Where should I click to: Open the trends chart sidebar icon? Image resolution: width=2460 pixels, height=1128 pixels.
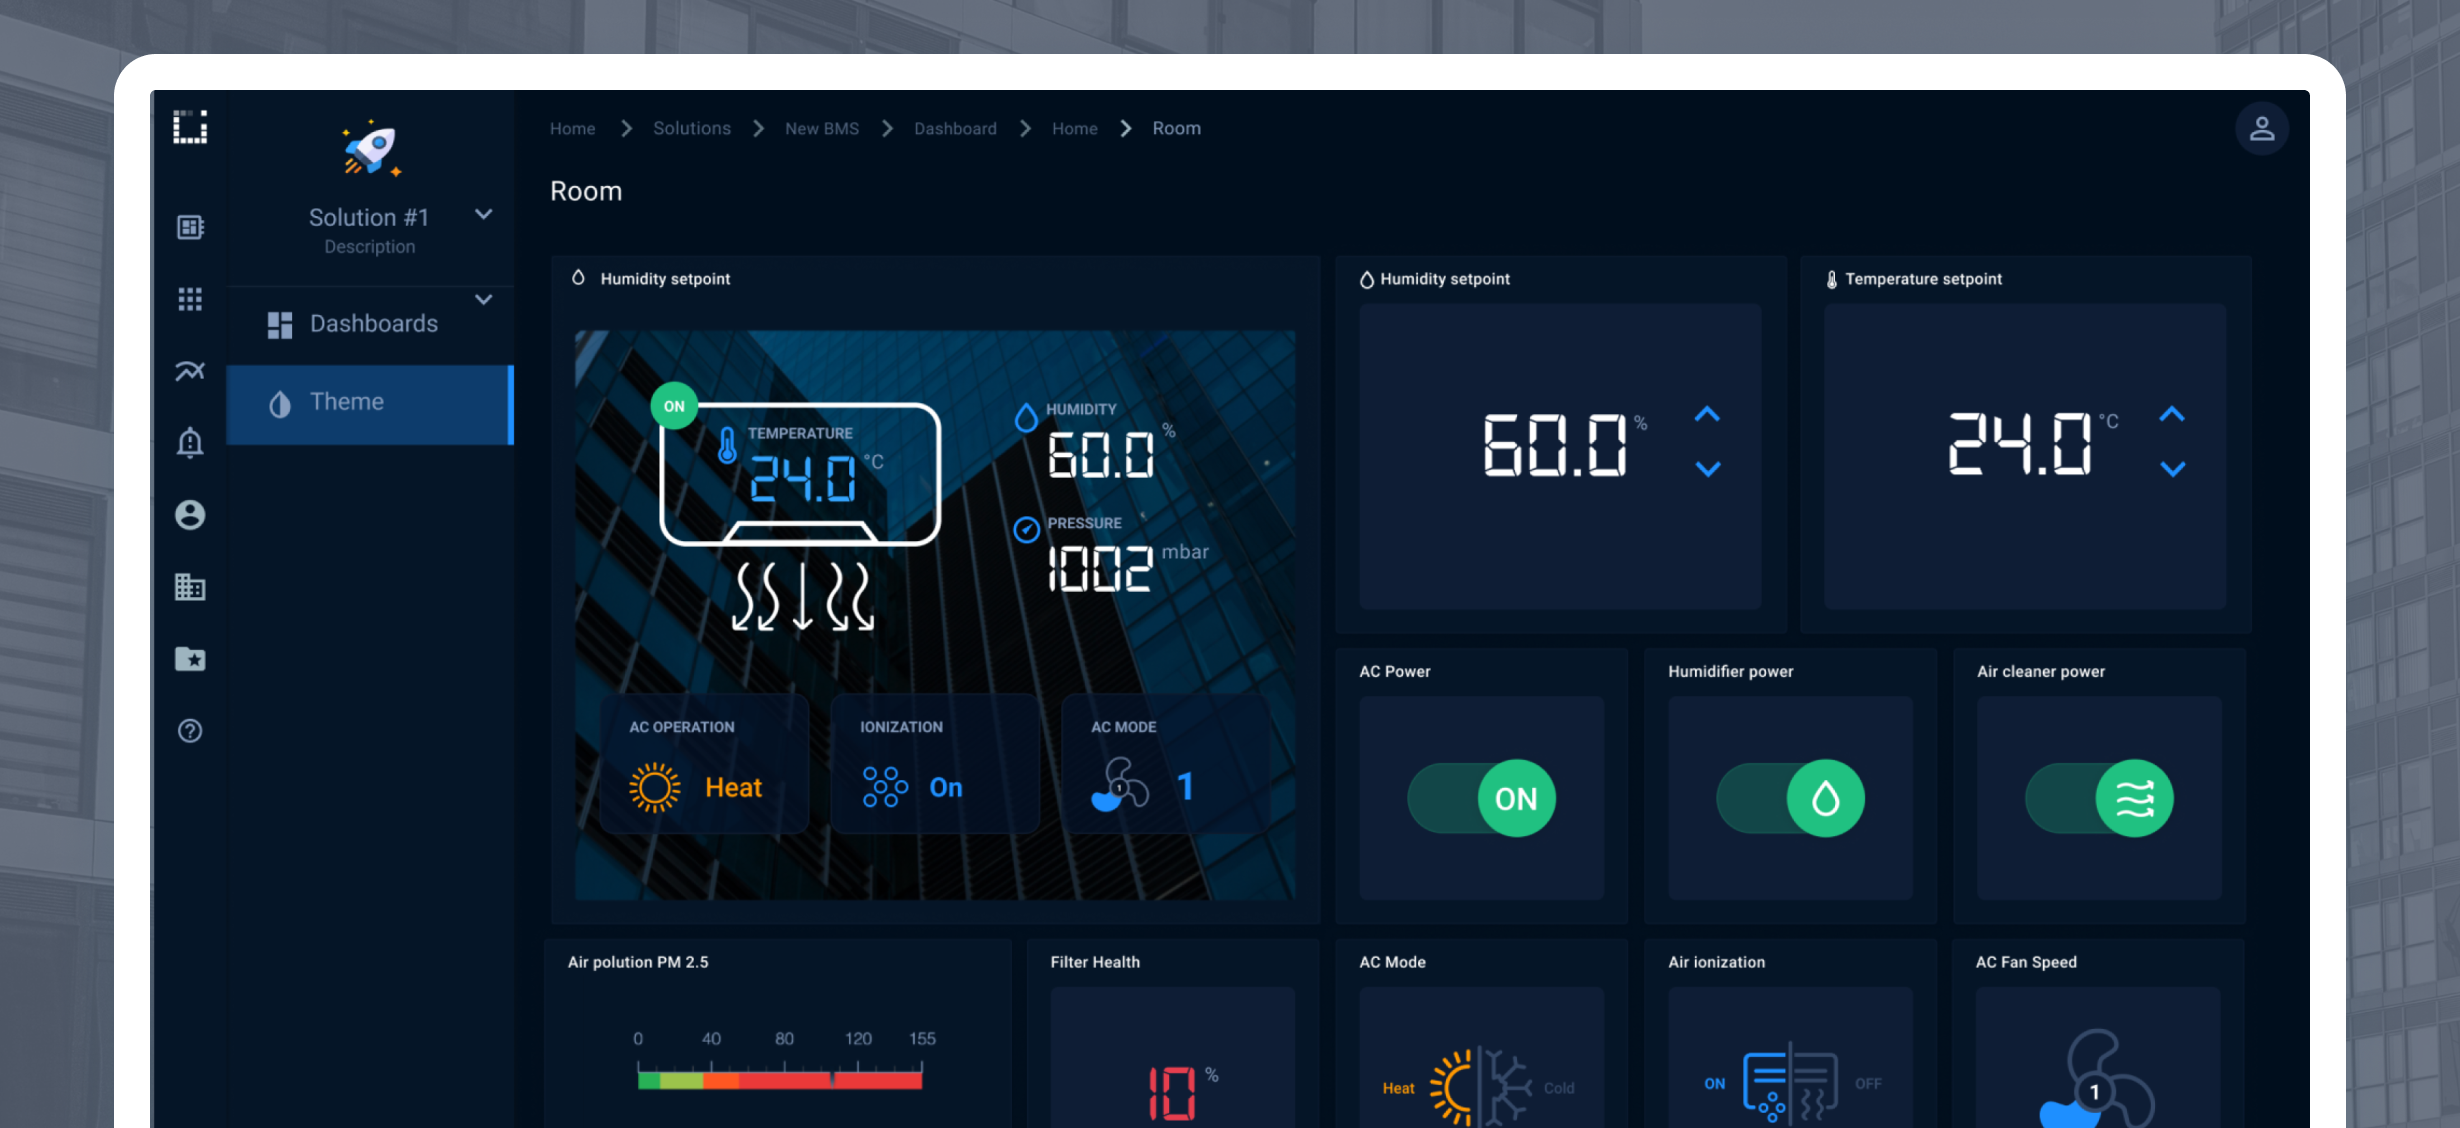tap(190, 371)
